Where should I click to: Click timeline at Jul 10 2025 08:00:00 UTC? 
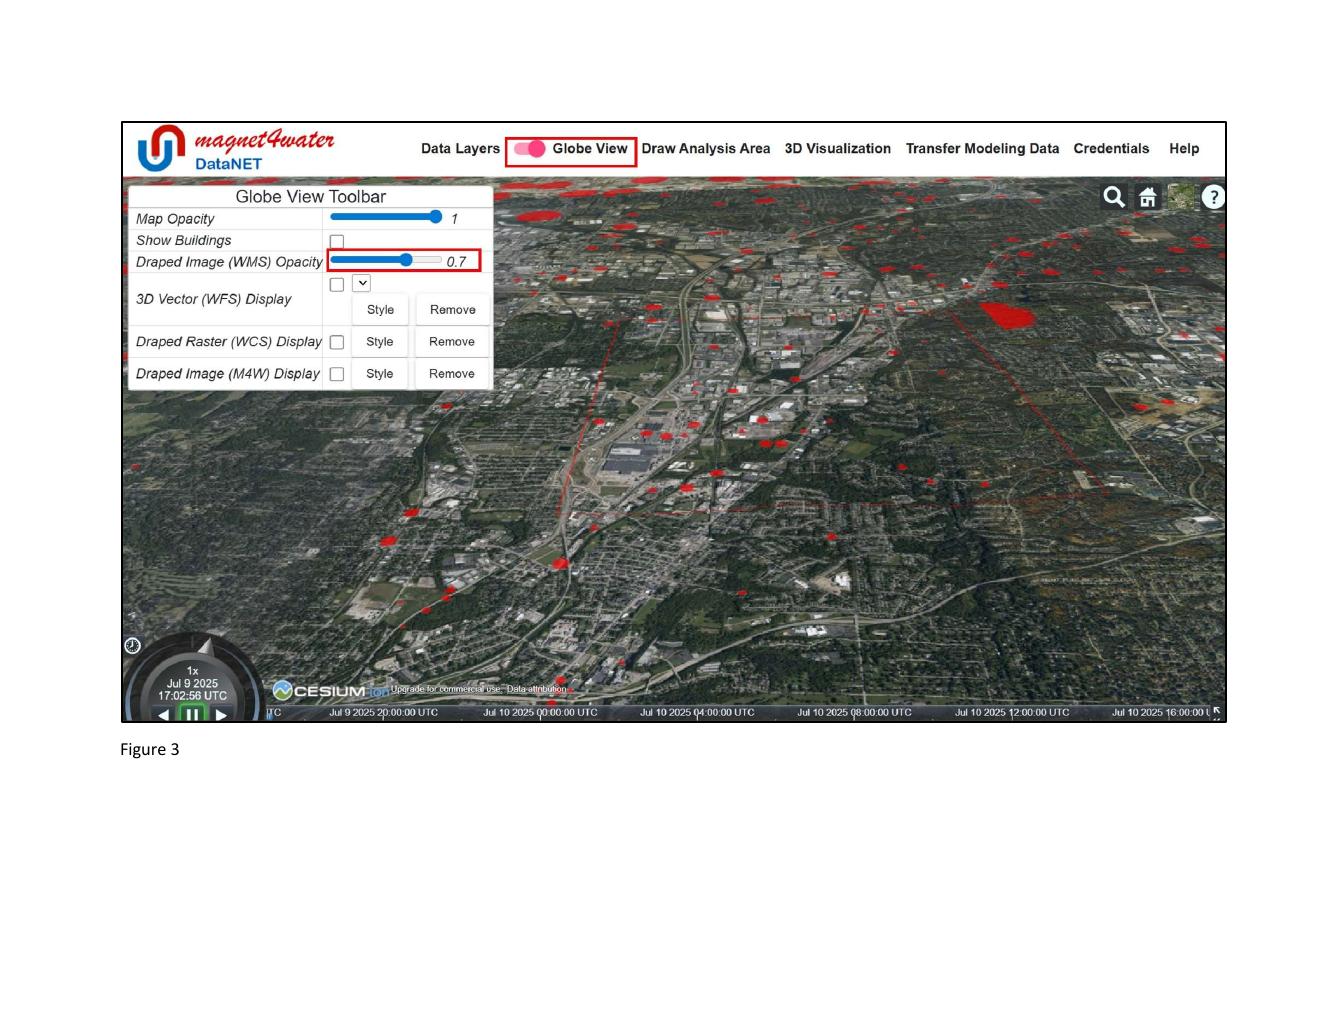[x=854, y=713]
